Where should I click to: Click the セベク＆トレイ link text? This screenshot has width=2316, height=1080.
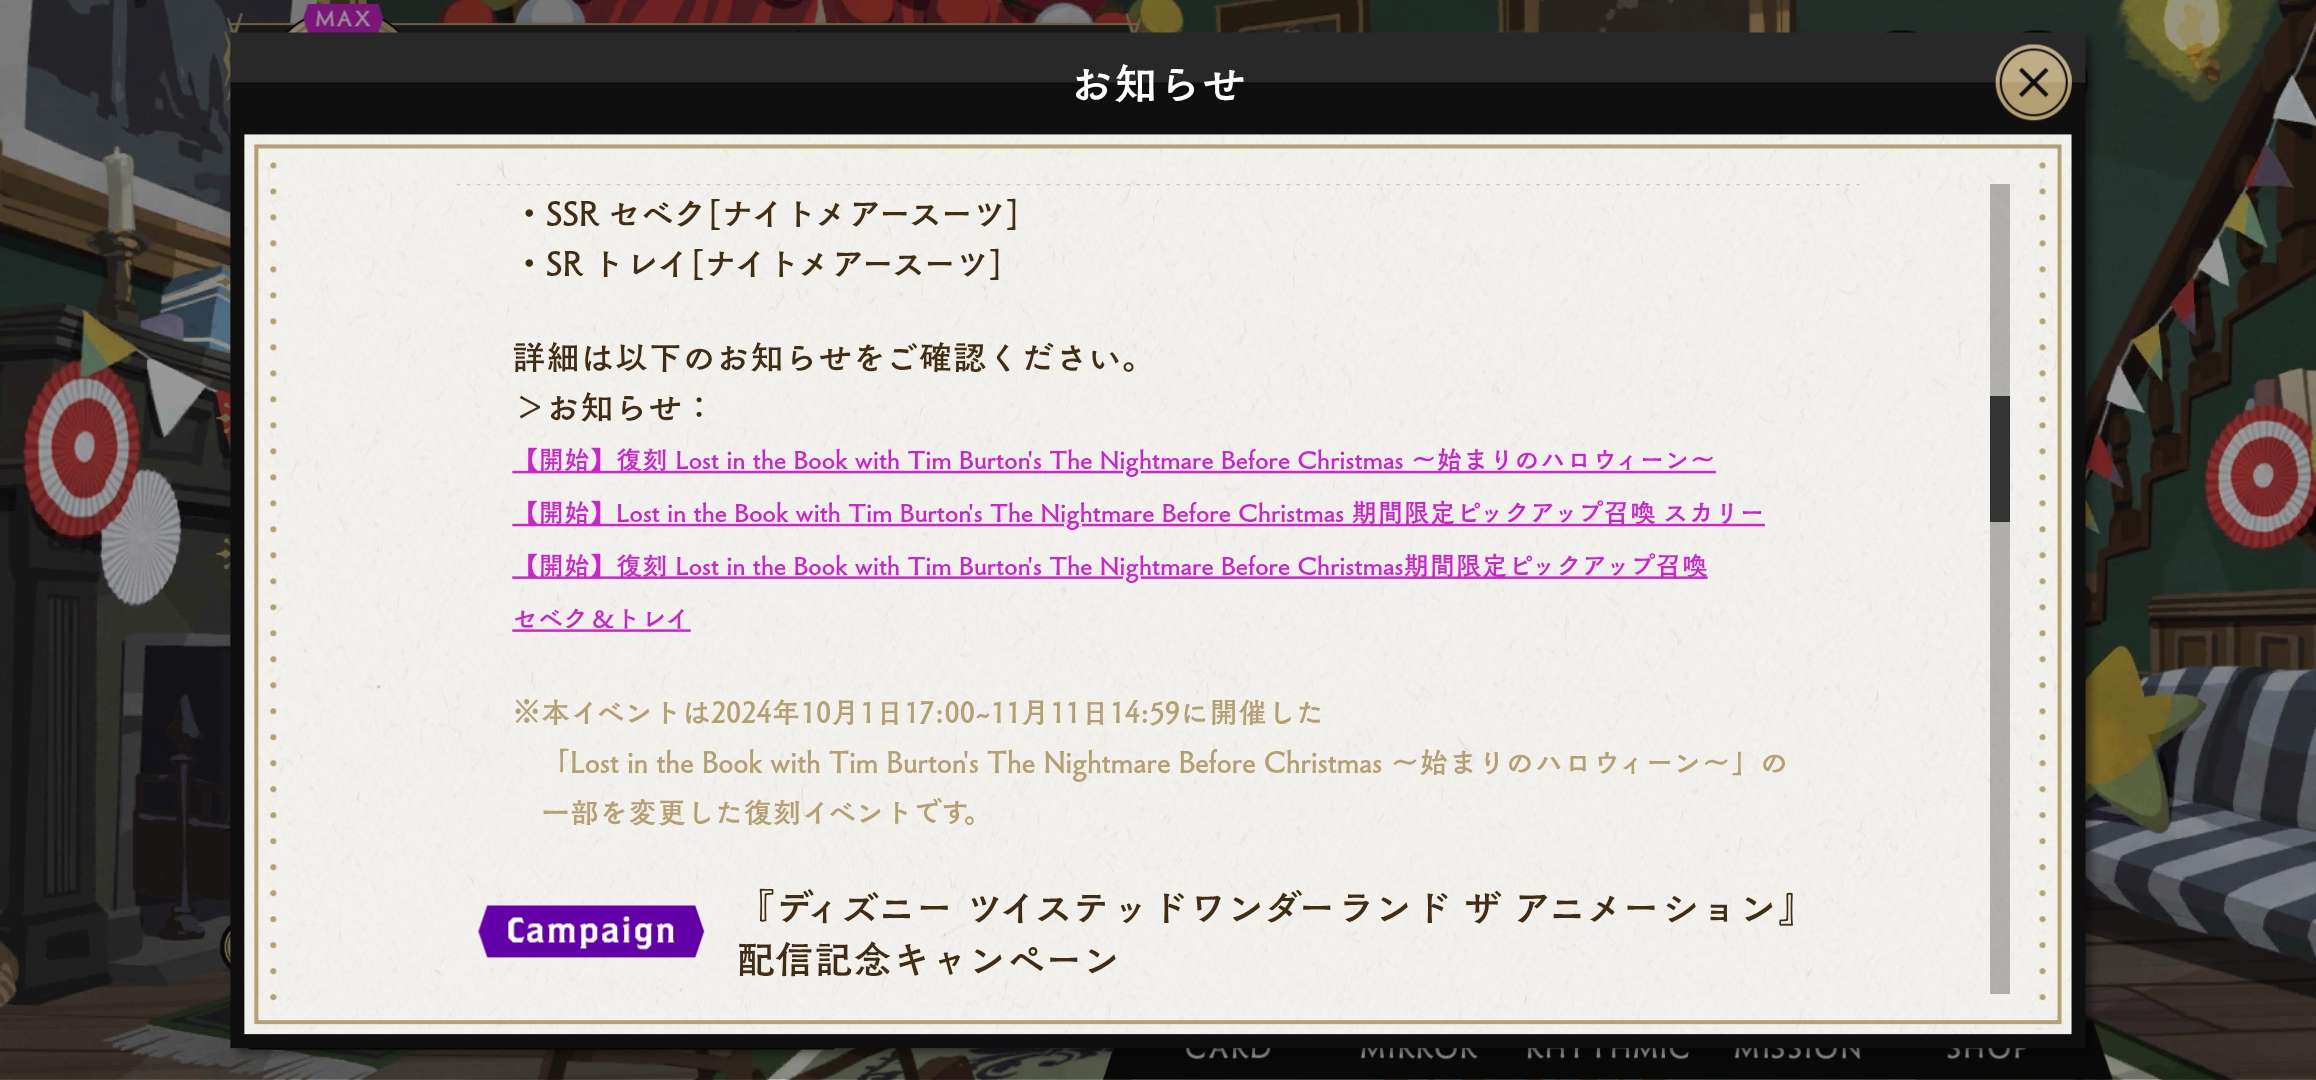[x=601, y=619]
